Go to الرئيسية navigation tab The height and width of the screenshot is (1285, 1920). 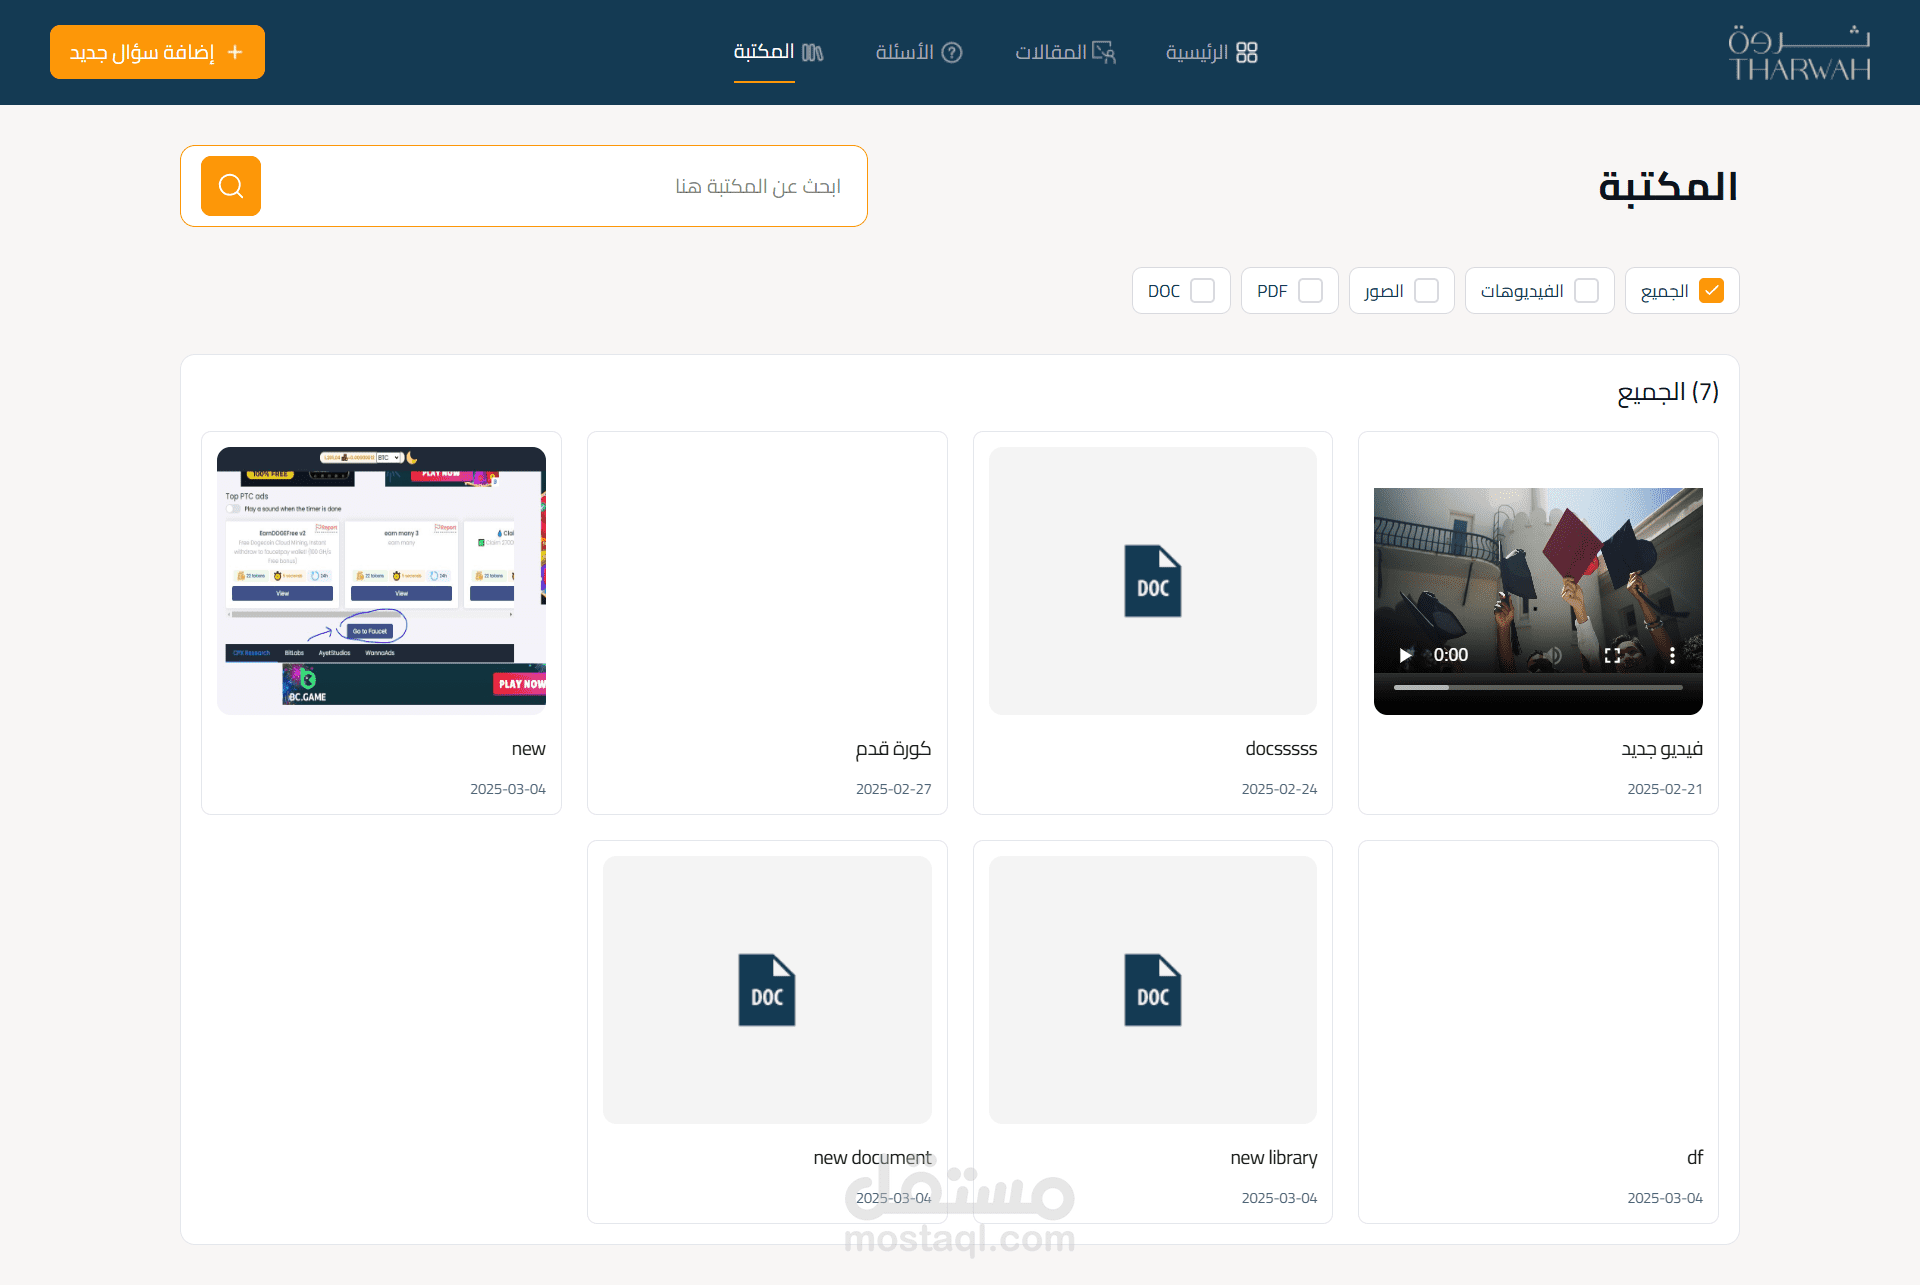coord(1211,52)
